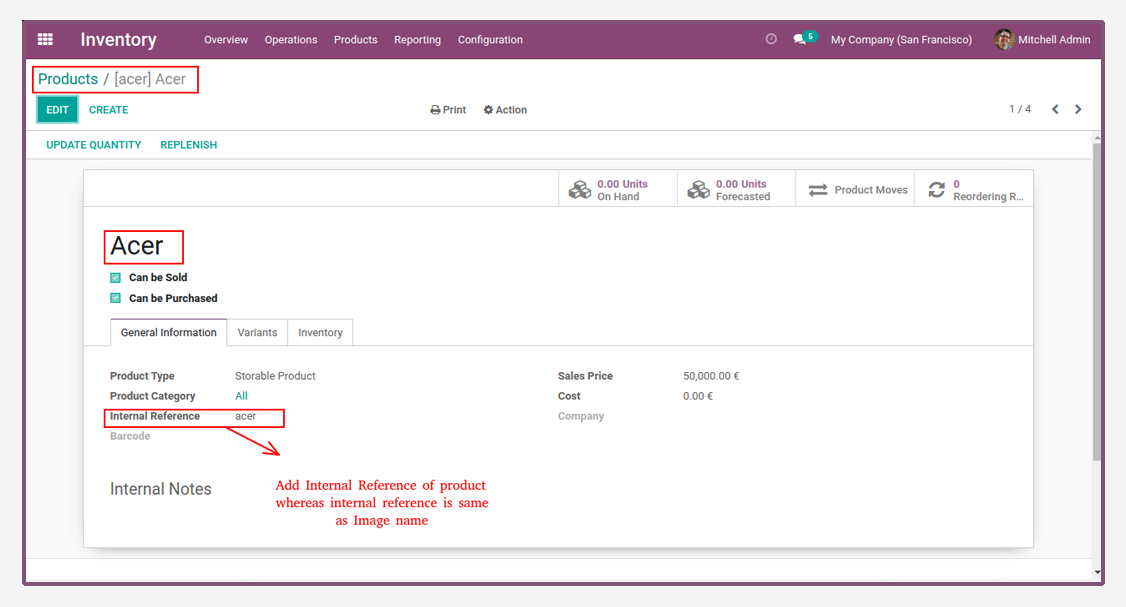Click the Company field label
Viewport: 1126px width, 607px height.
coord(581,416)
